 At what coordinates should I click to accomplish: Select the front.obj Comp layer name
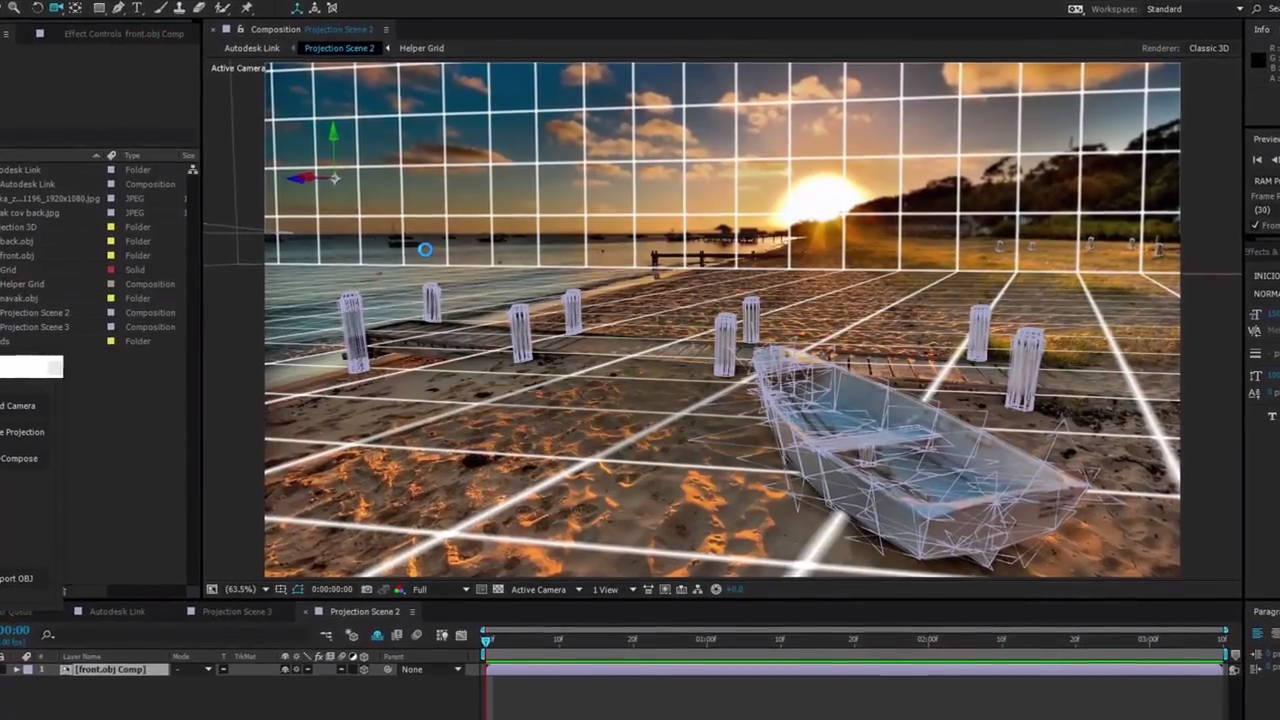click(x=109, y=669)
